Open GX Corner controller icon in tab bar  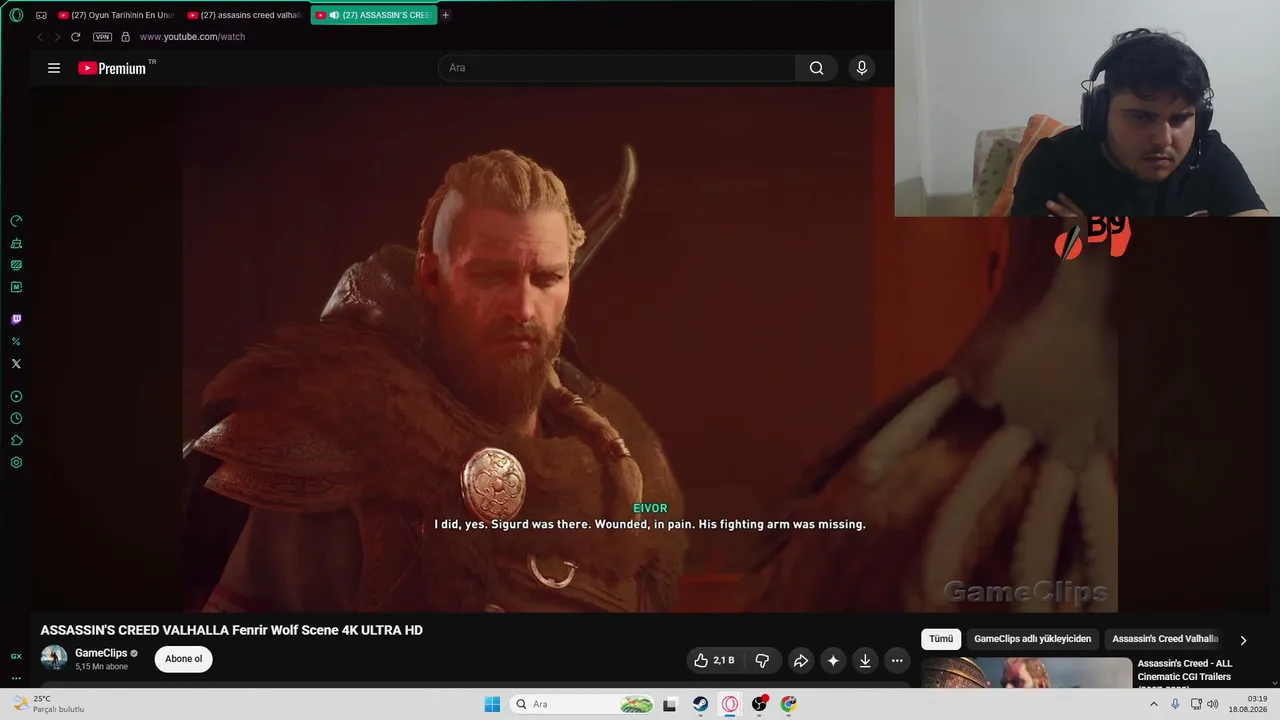41,15
